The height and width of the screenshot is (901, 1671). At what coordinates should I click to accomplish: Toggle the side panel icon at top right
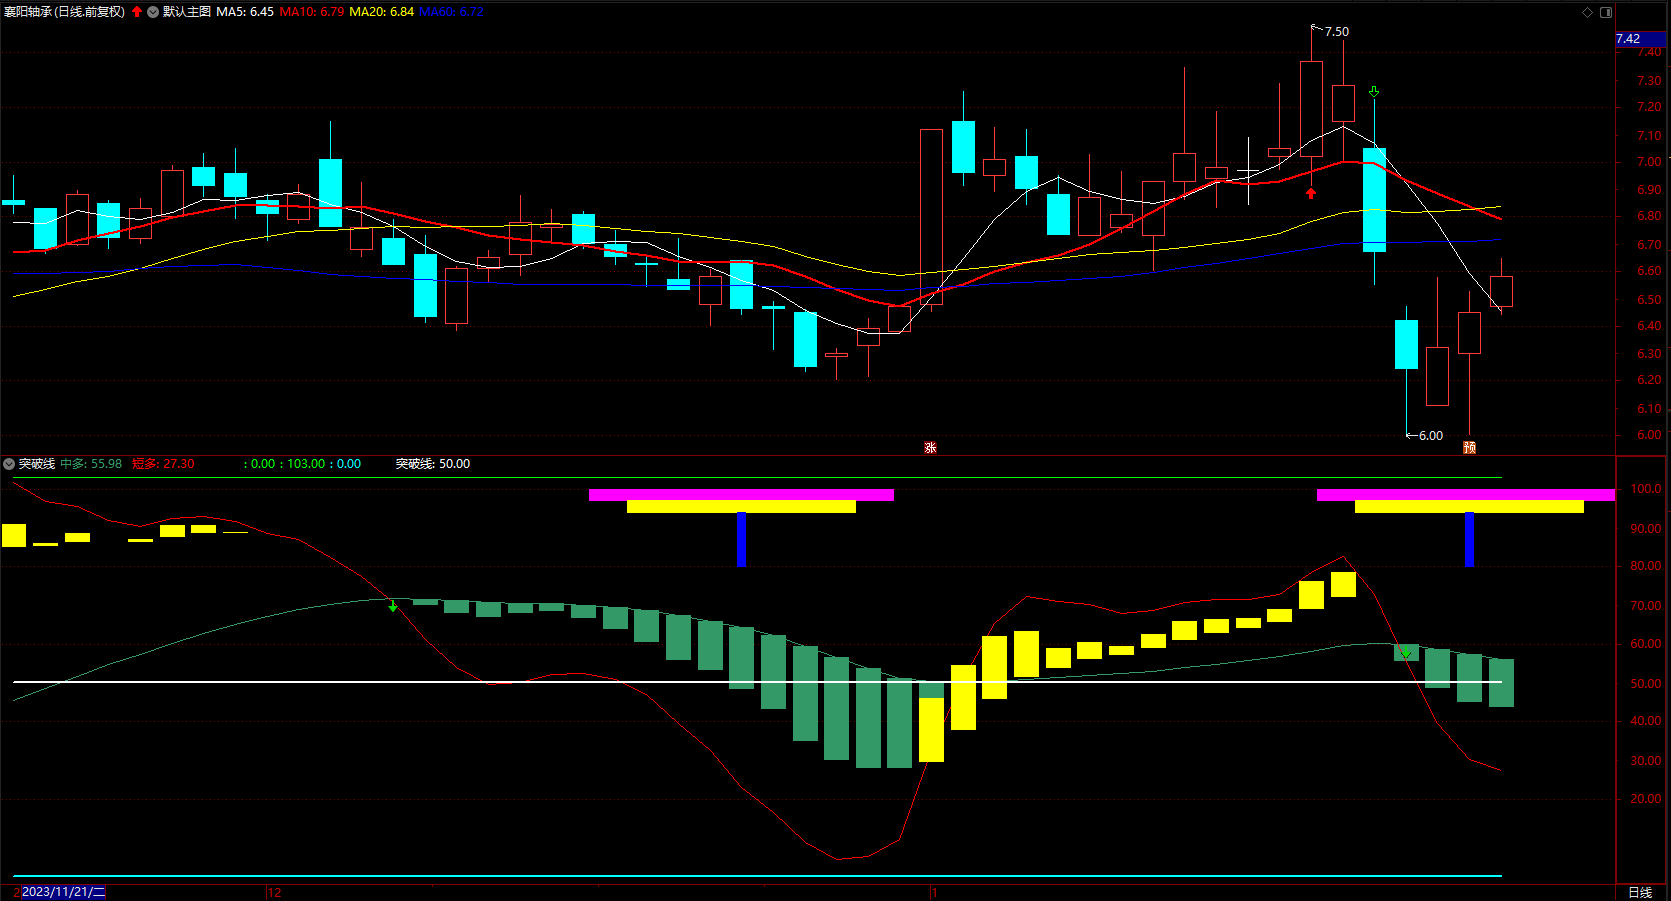click(1606, 12)
